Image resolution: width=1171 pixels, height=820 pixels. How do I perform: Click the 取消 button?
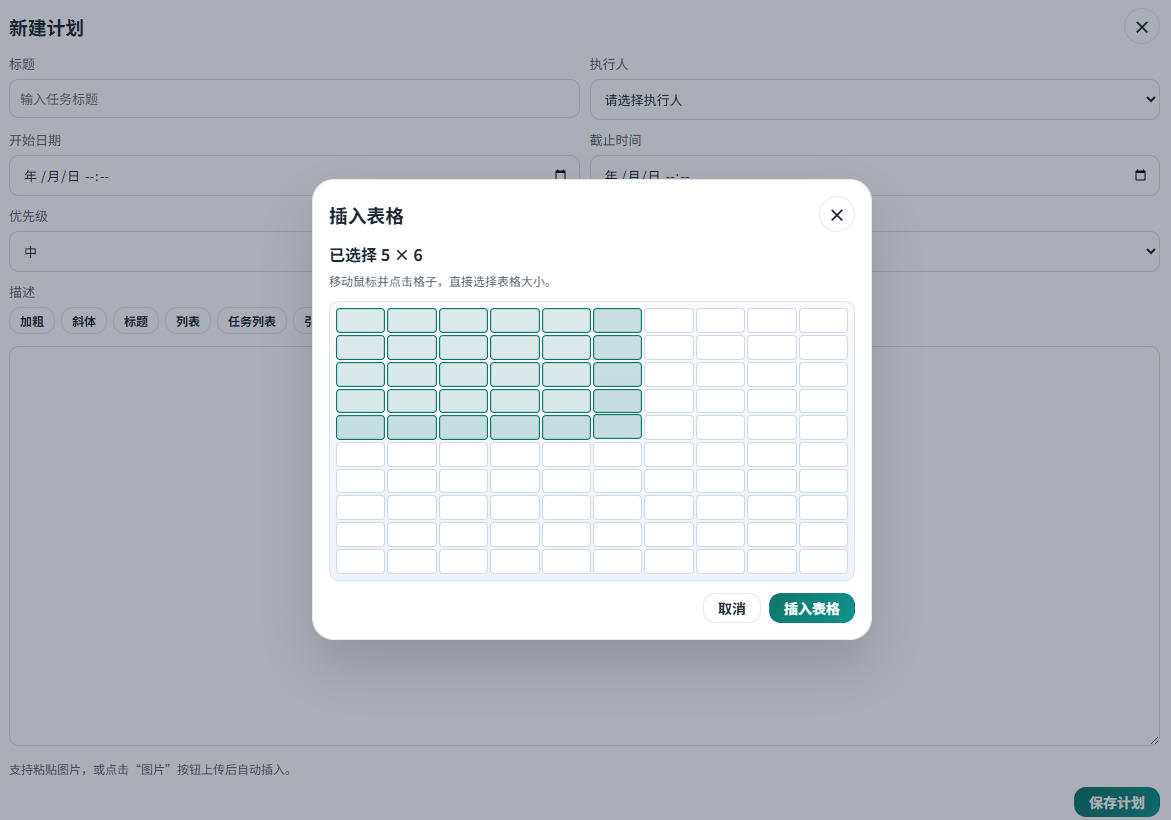pos(731,608)
